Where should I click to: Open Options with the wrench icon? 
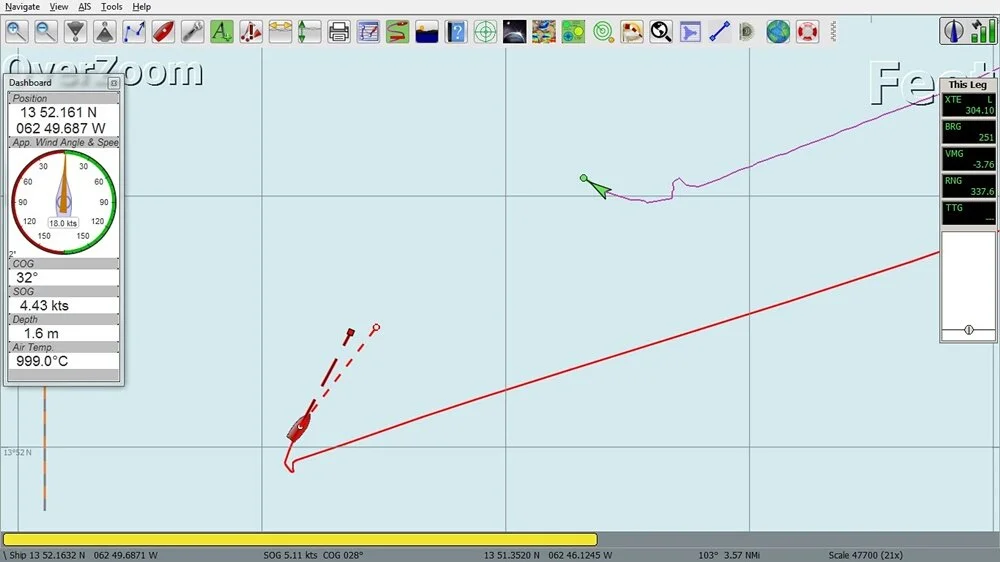tap(192, 31)
